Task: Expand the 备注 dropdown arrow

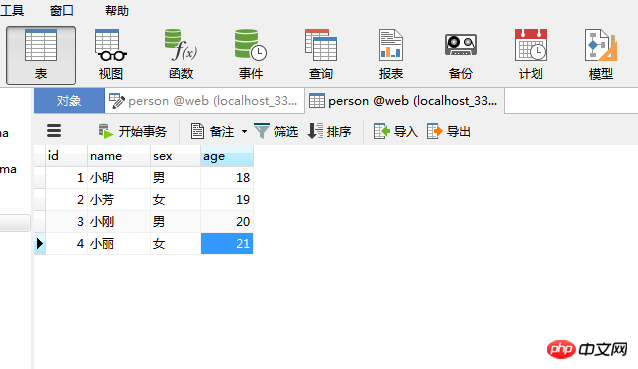Action: pos(244,131)
